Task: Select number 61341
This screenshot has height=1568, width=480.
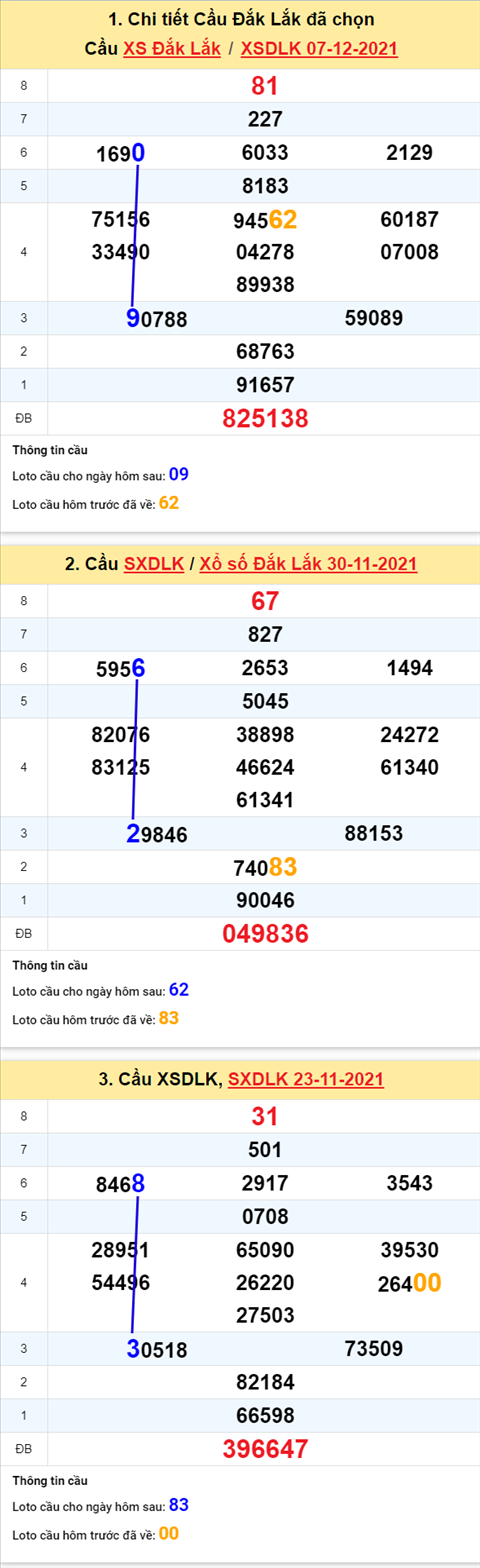Action: point(265,800)
